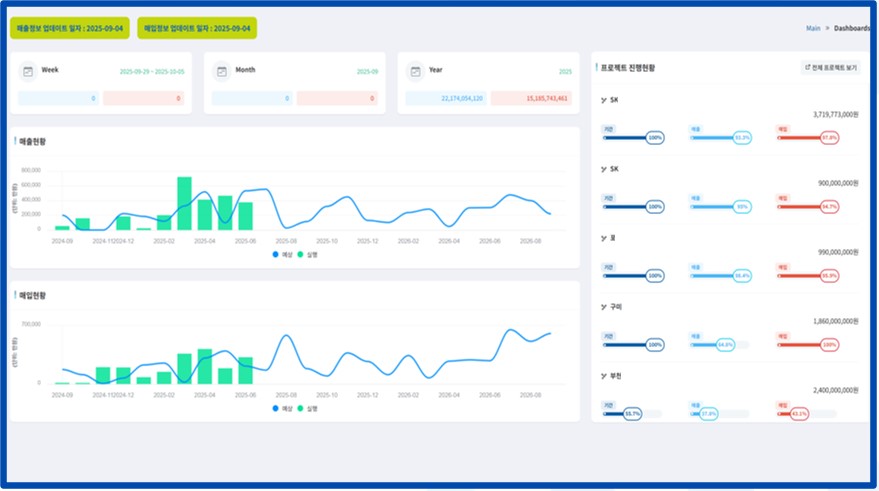Click the Week calendar icon
The image size is (879, 491).
pos(28,72)
